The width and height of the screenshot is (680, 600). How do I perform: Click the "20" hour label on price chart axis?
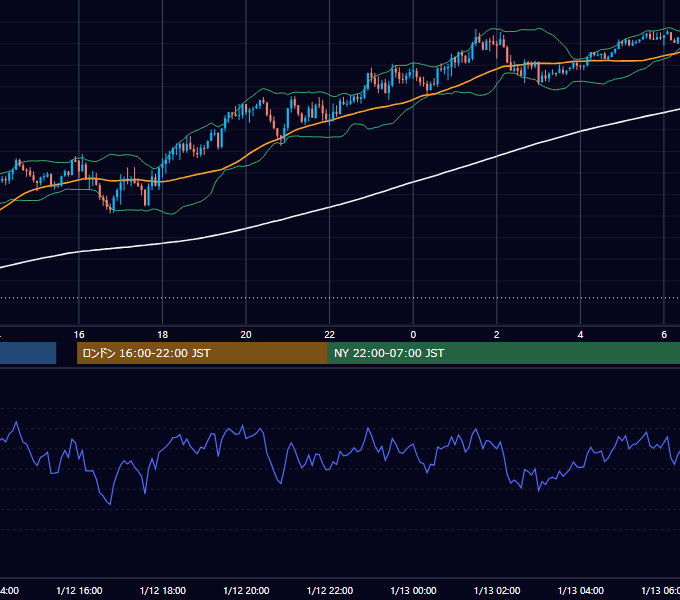(246, 335)
